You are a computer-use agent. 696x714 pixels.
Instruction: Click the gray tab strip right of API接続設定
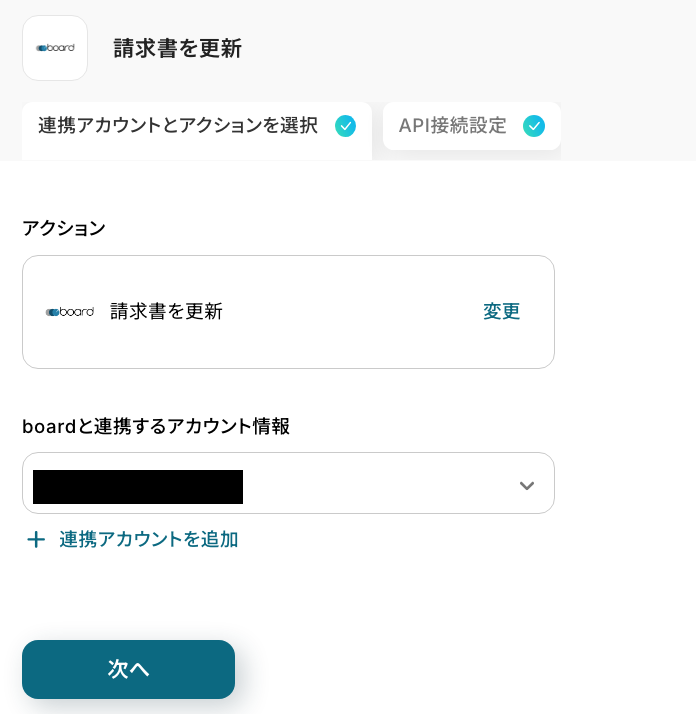coord(625,130)
